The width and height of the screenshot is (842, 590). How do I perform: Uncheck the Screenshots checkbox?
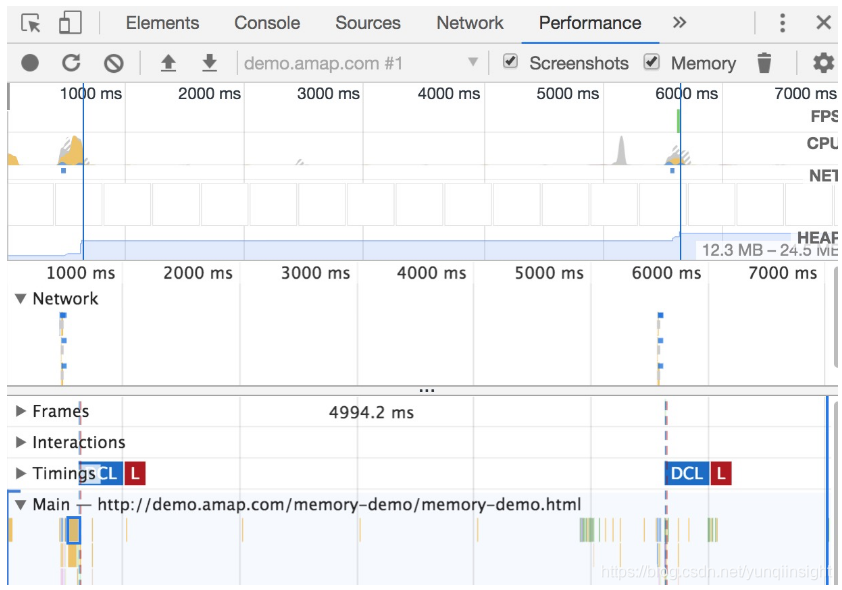pos(510,61)
